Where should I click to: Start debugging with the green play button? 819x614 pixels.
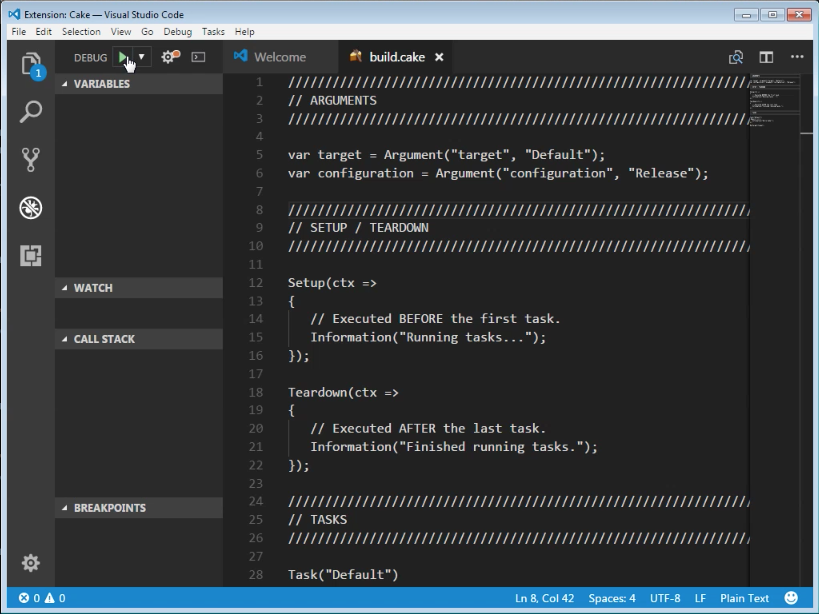coord(123,57)
